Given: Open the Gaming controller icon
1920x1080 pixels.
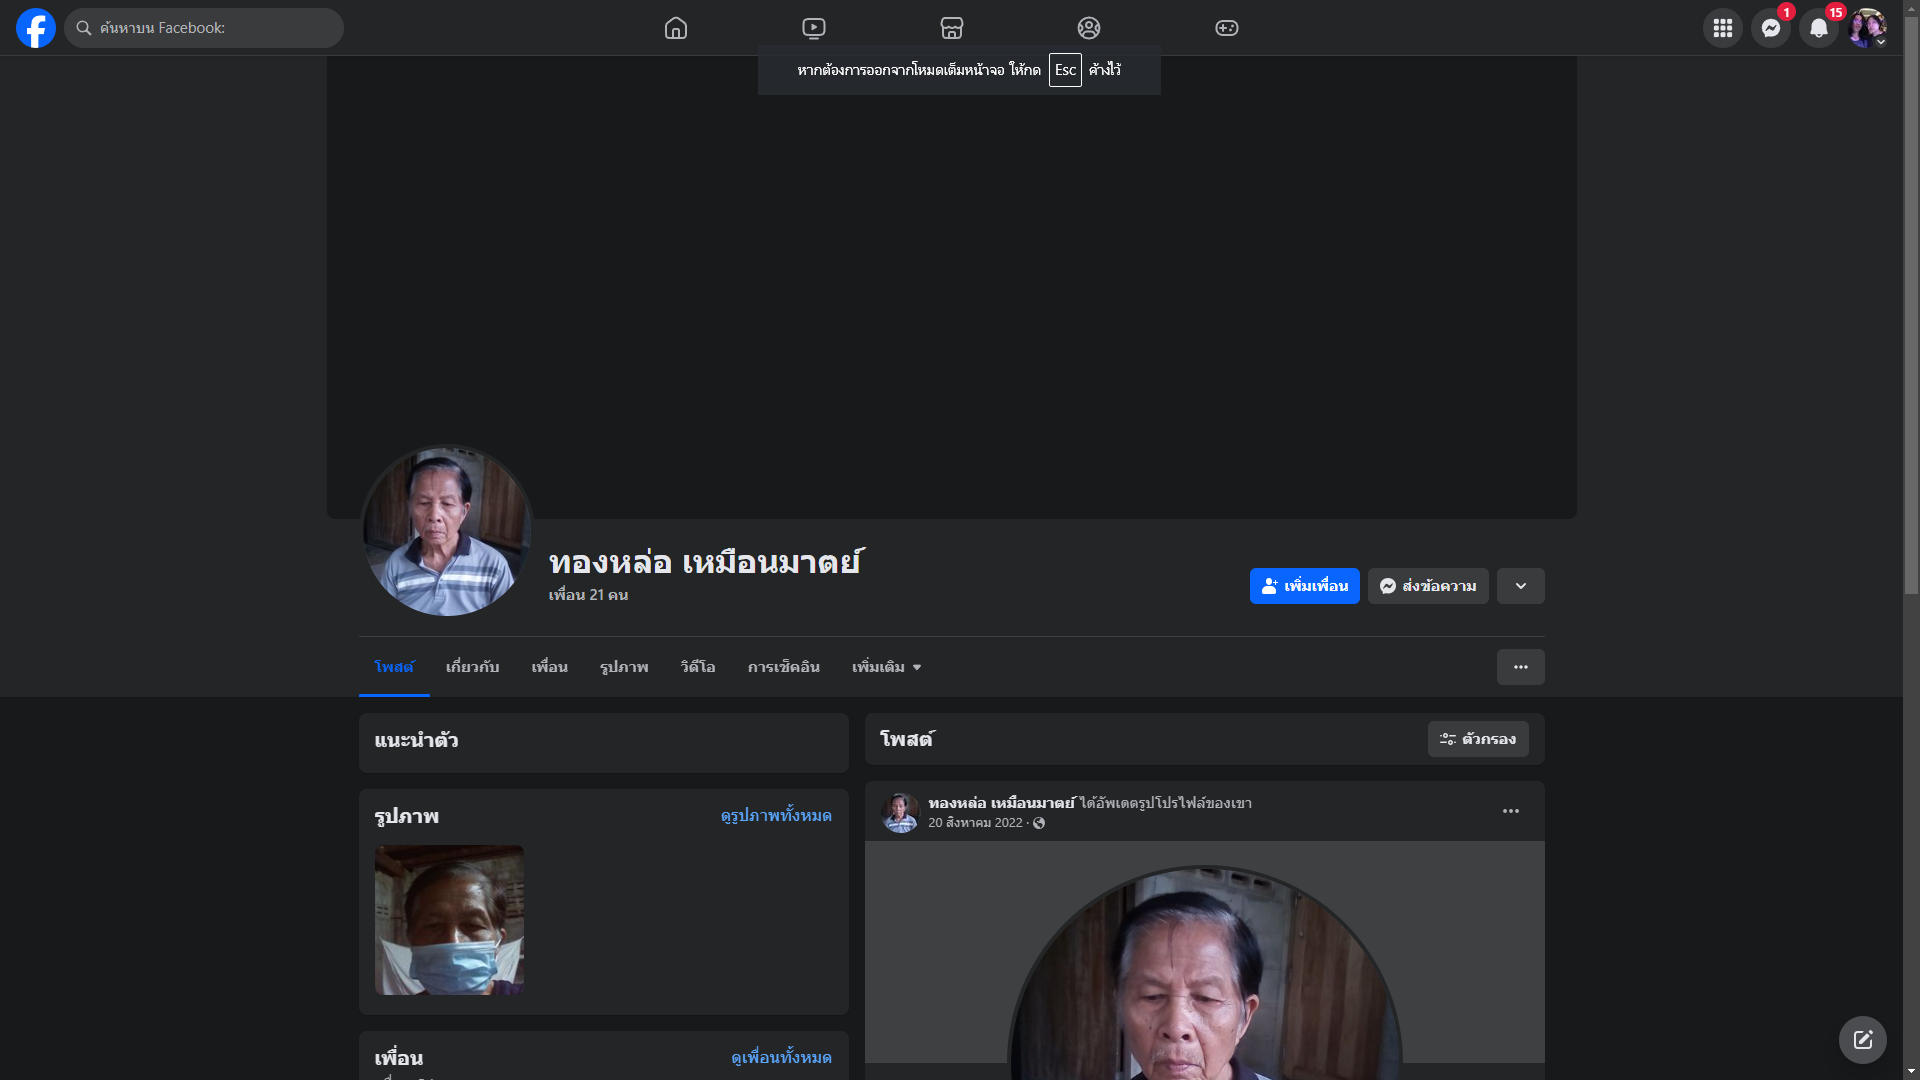Looking at the screenshot, I should (1227, 28).
